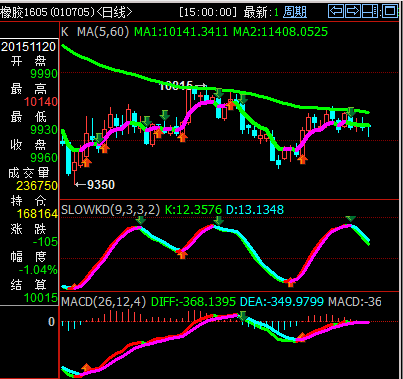Viewport: 403px width, 379px height.
Task: Select the MACD(26,12,4) indicator label
Action: click(x=104, y=302)
